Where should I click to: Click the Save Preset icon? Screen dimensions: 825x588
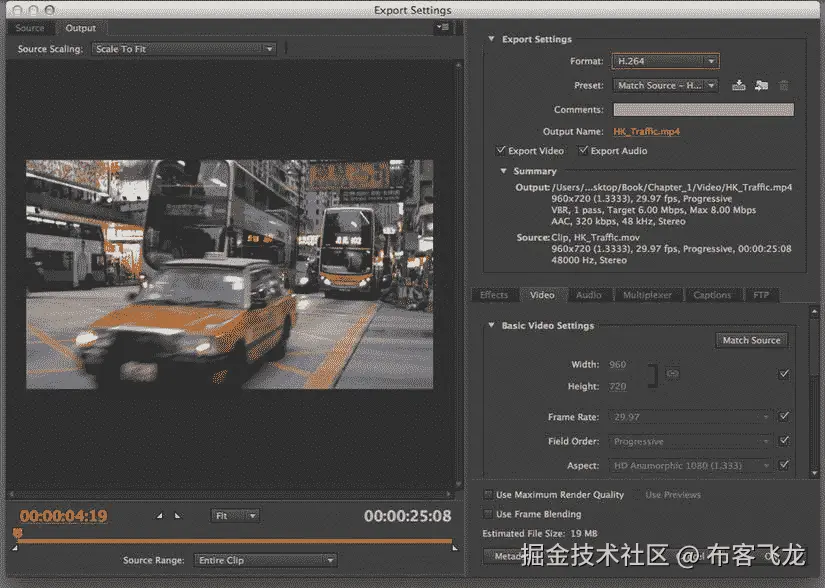click(x=739, y=86)
